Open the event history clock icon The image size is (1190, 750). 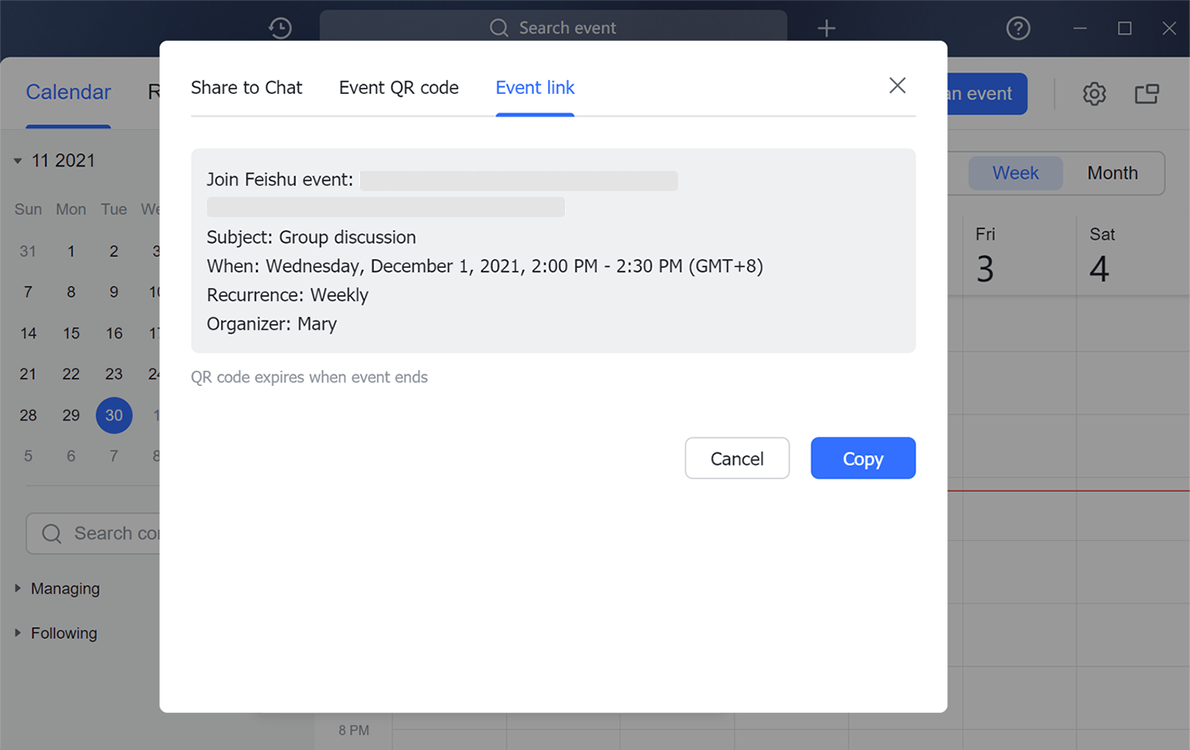(279, 27)
